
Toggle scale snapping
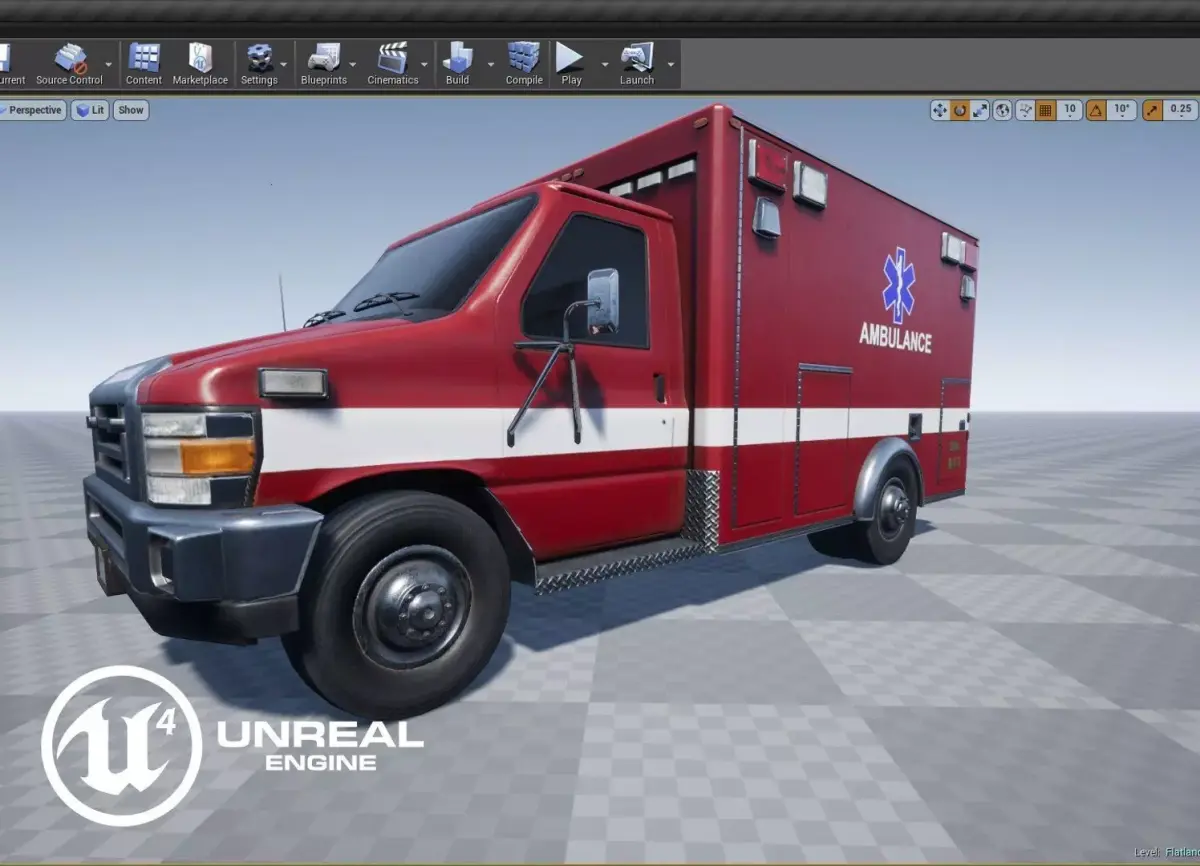click(1153, 110)
